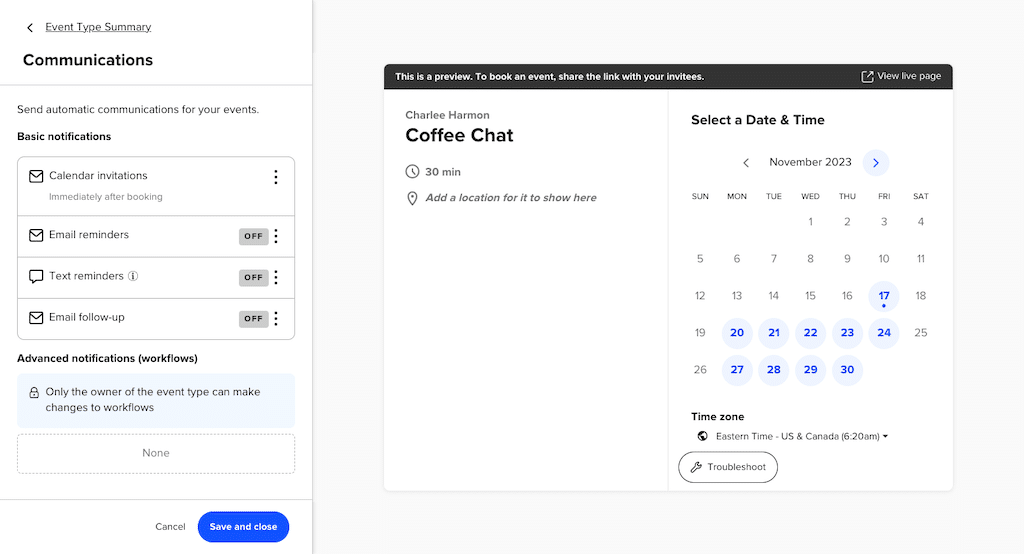This screenshot has height=554, width=1024.
Task: Click View live page
Action: (x=901, y=76)
